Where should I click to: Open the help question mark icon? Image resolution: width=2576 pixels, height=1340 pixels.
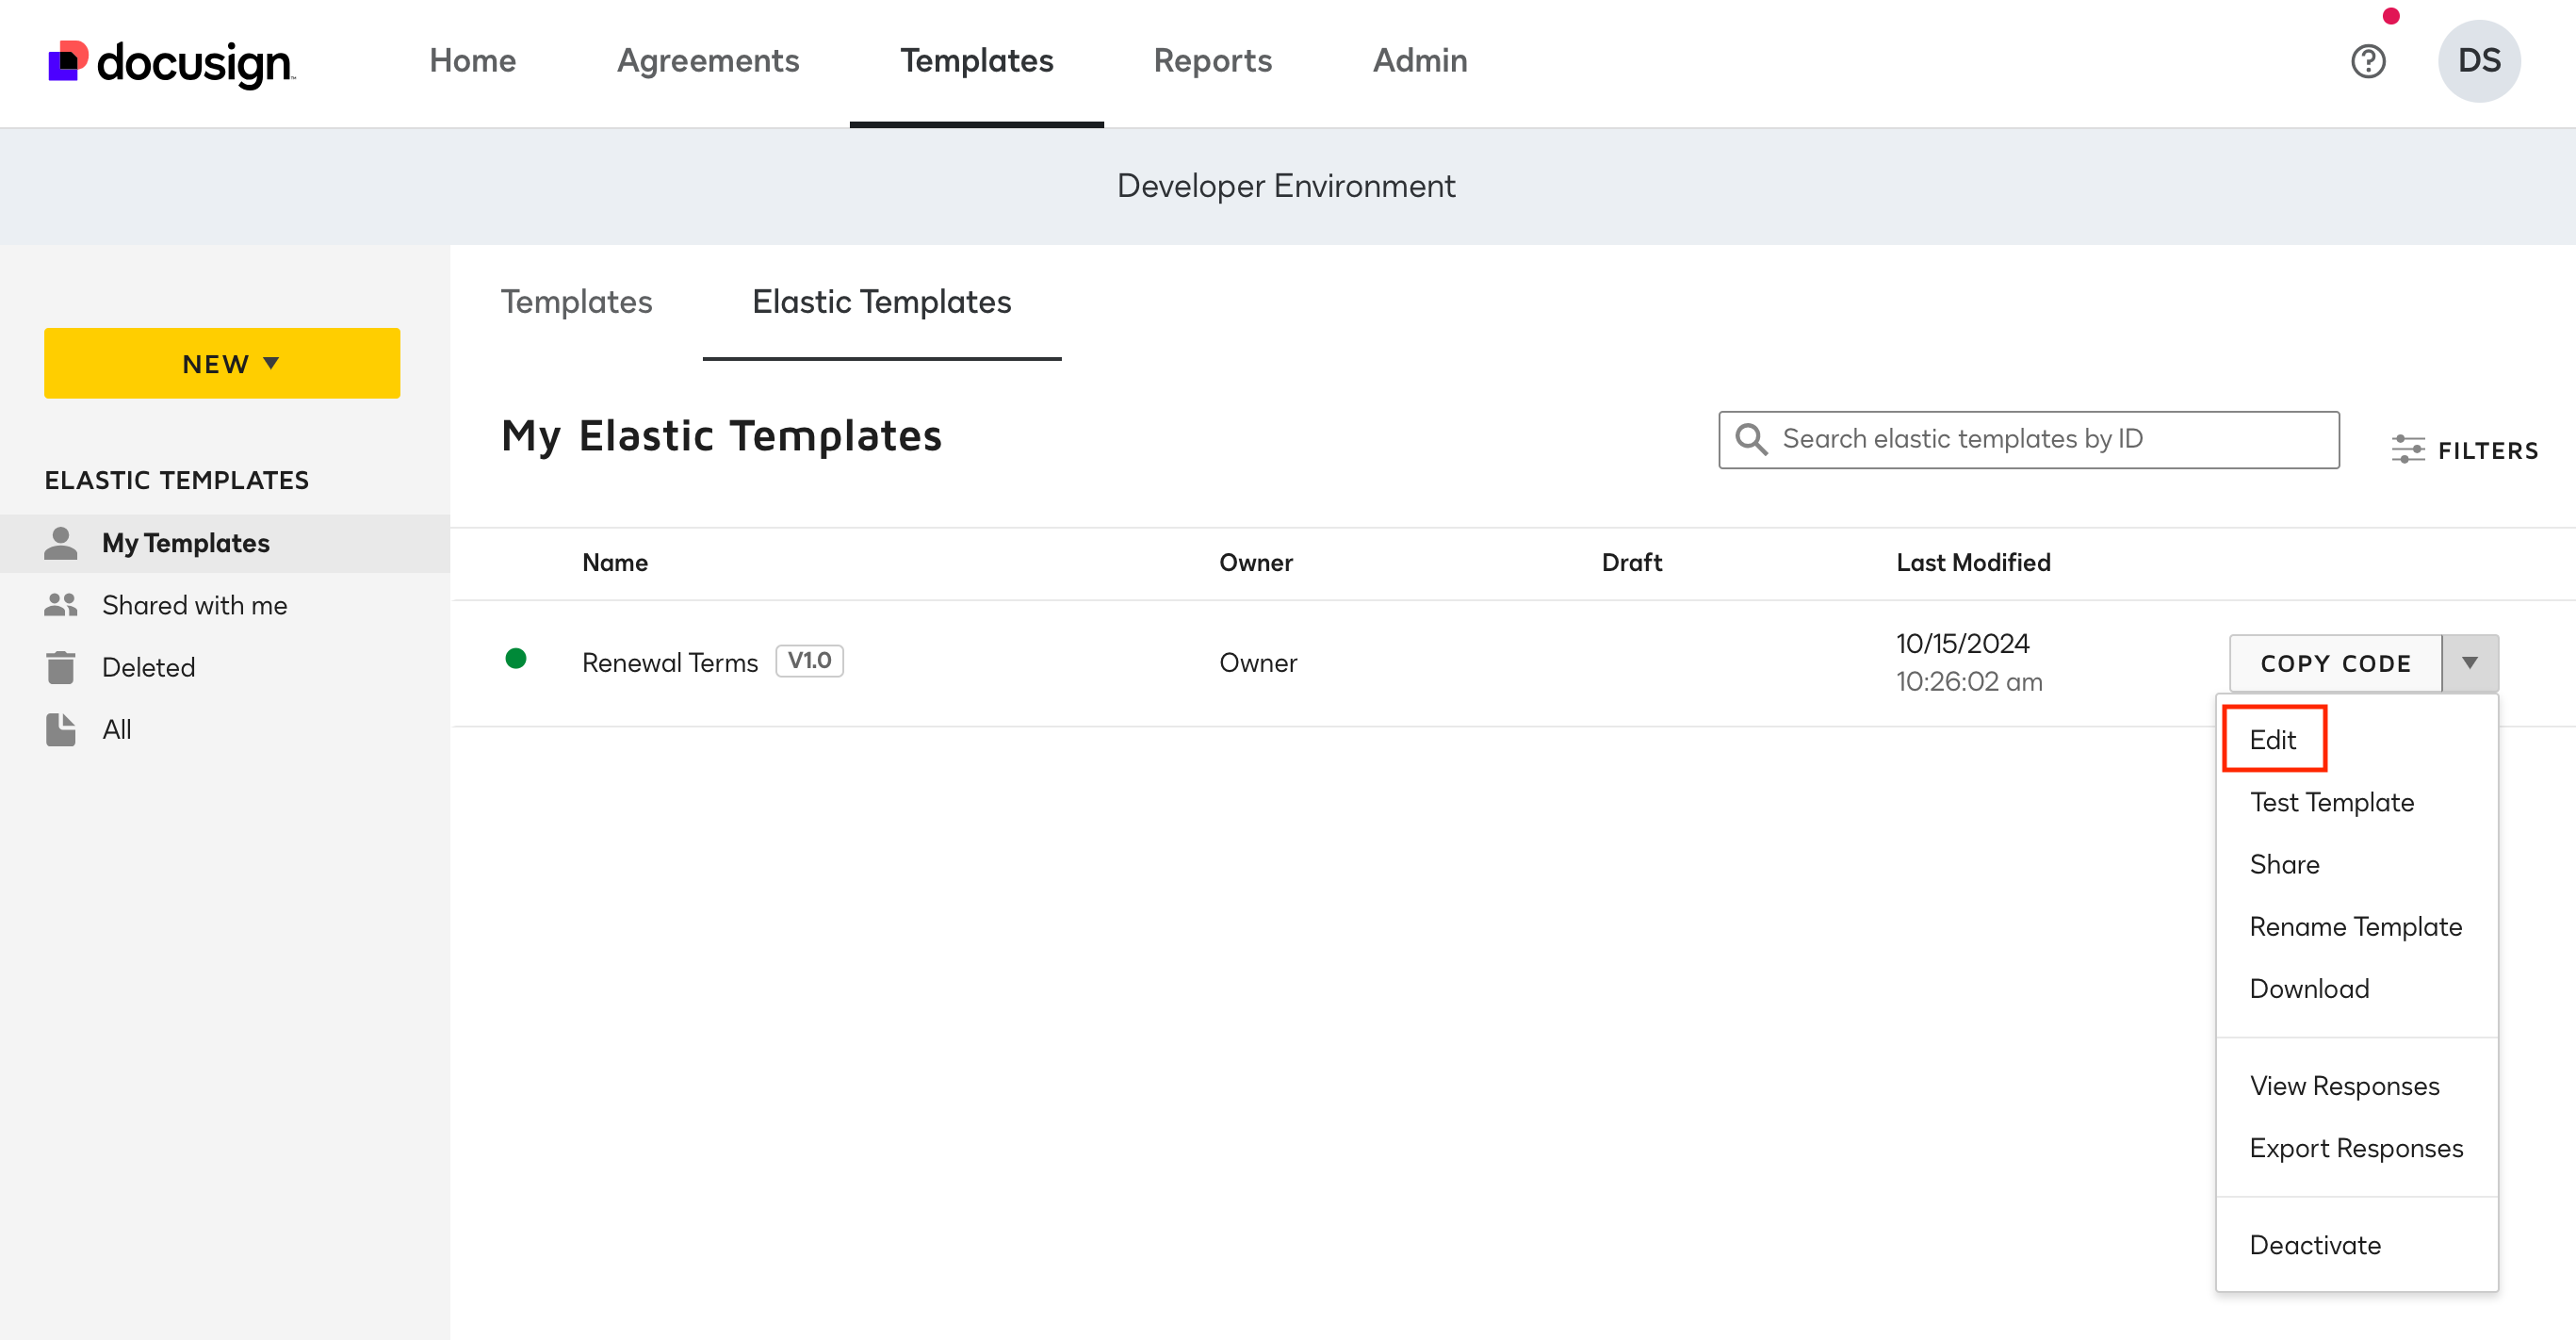(2367, 62)
